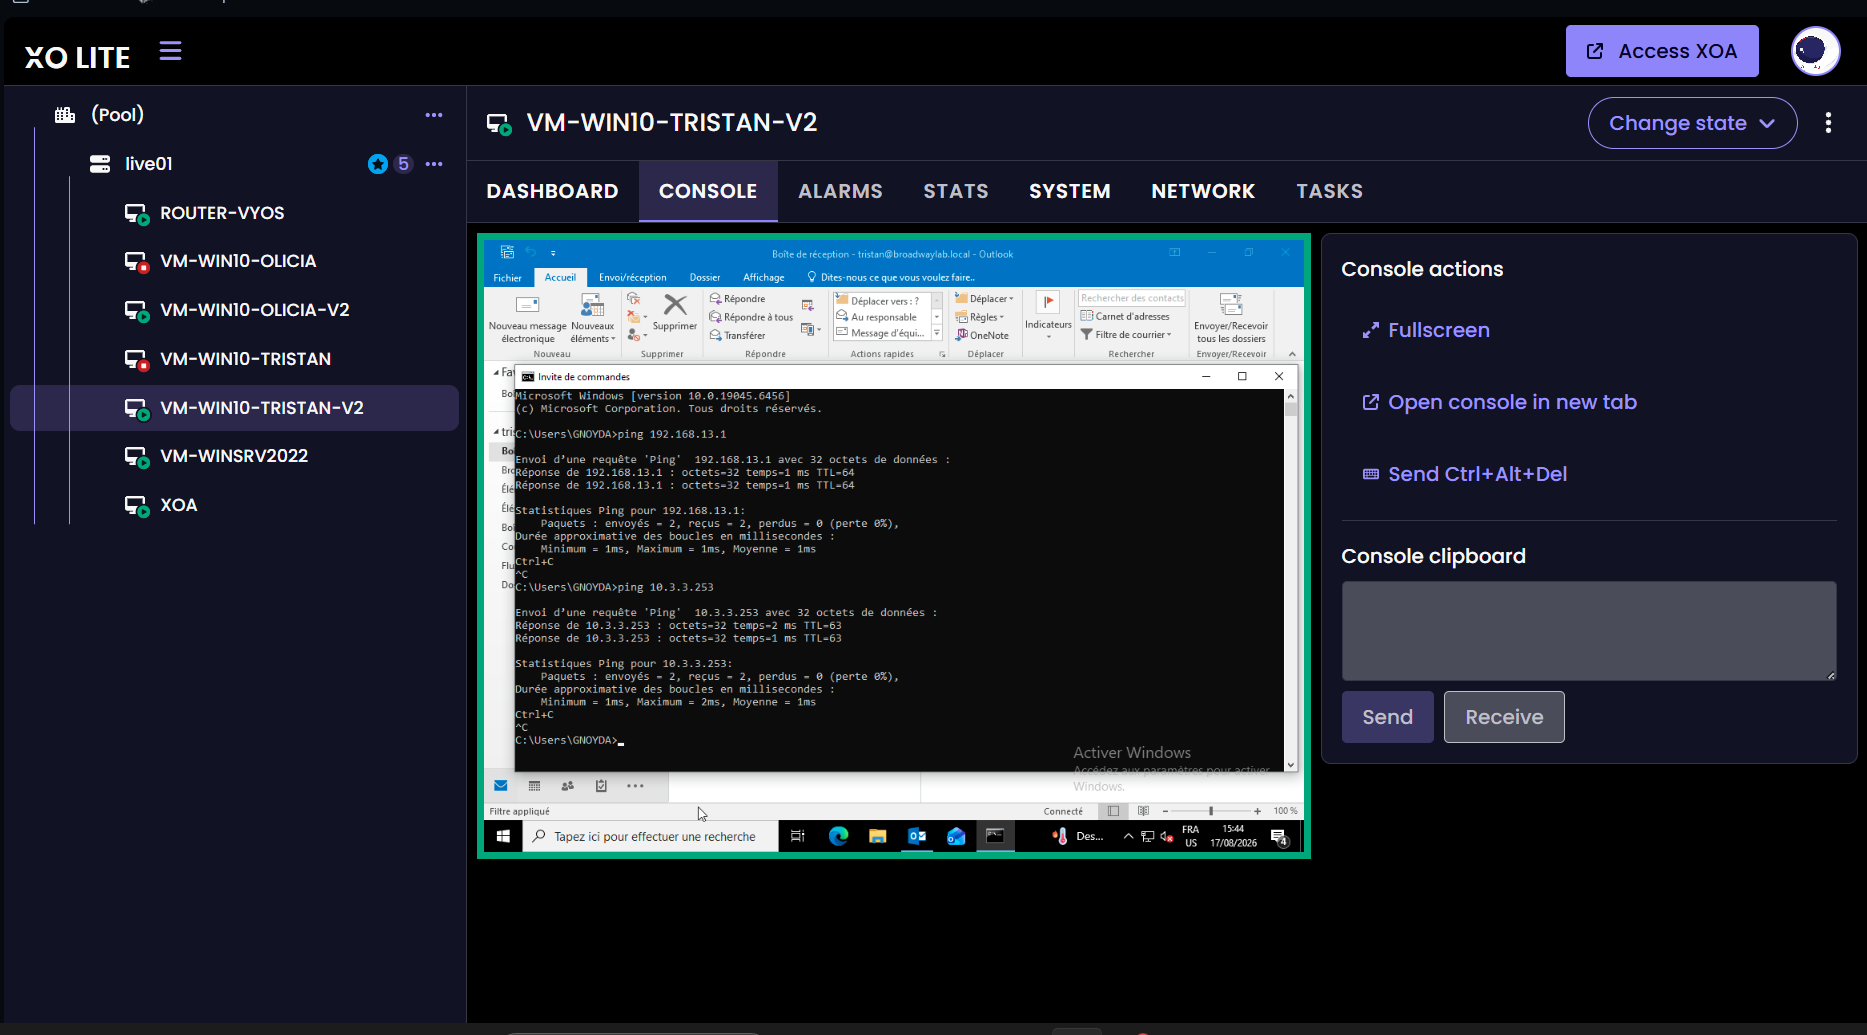This screenshot has width=1867, height=1035.
Task: Open Outlook Mail view at bottom navigation
Action: [501, 786]
